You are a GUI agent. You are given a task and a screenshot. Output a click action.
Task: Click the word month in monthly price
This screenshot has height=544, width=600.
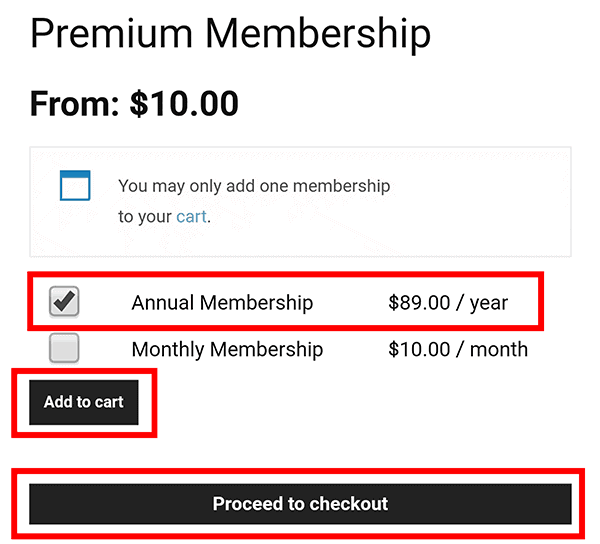(x=499, y=349)
